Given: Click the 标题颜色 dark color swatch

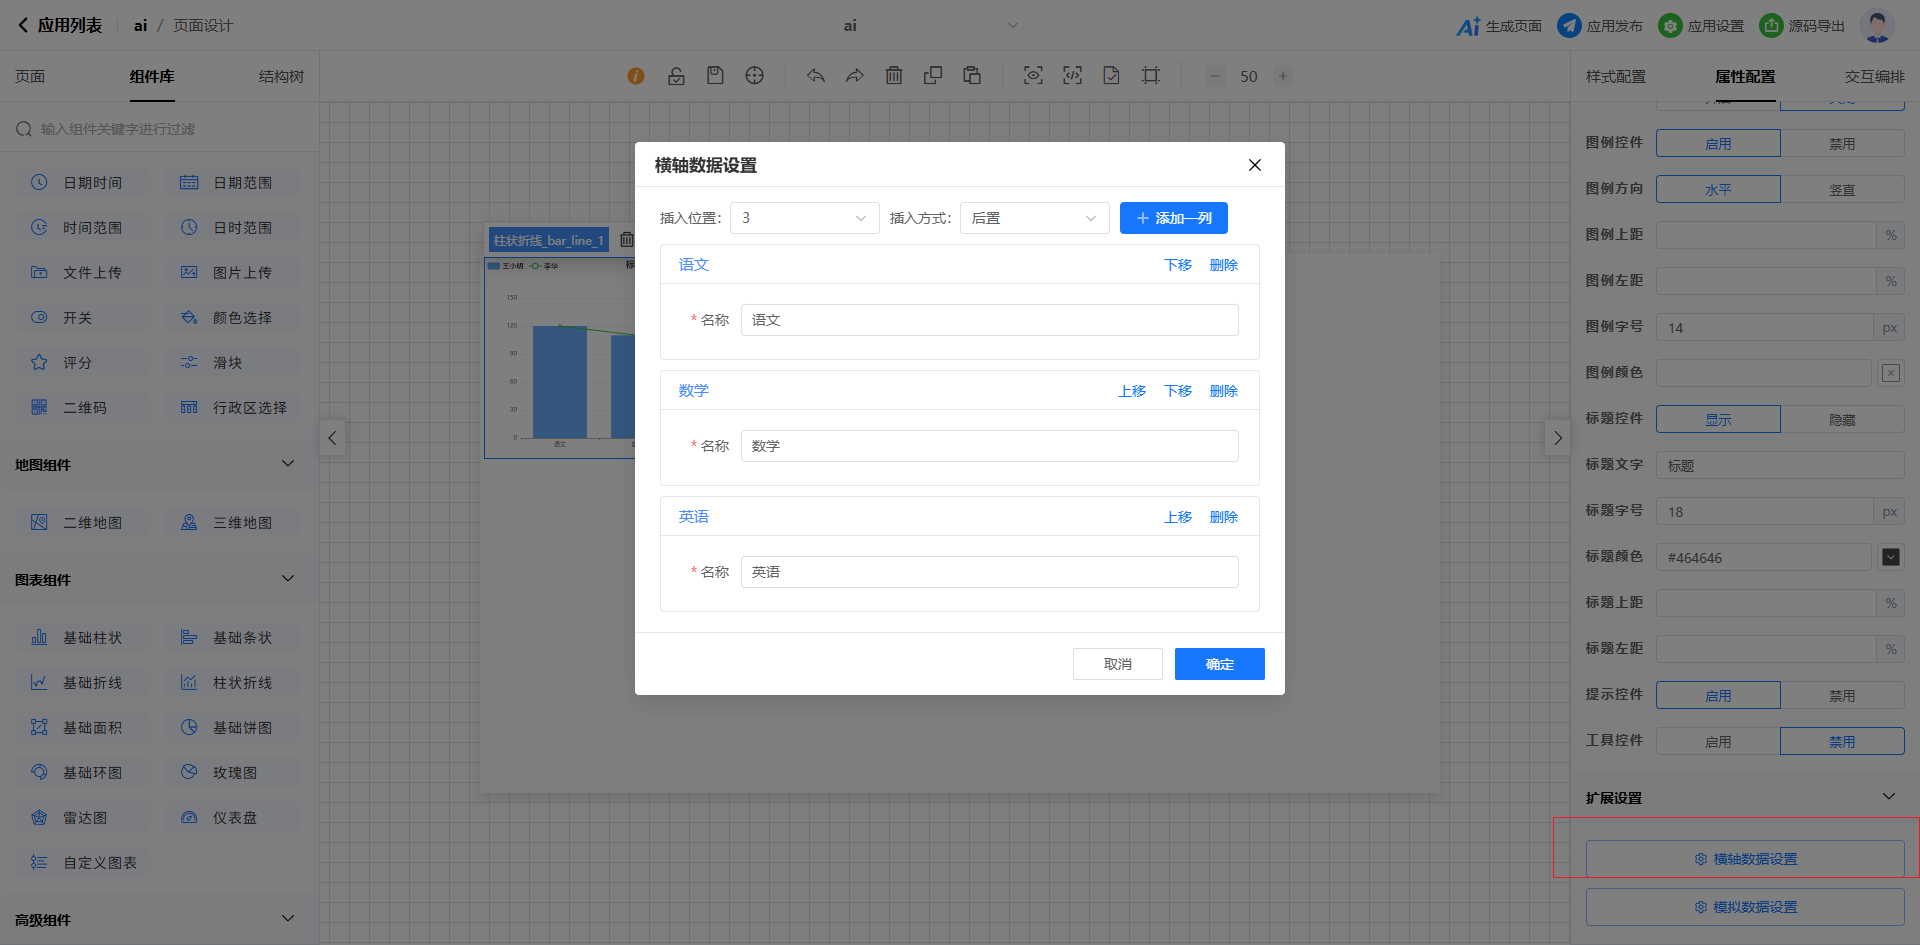Looking at the screenshot, I should coord(1890,557).
